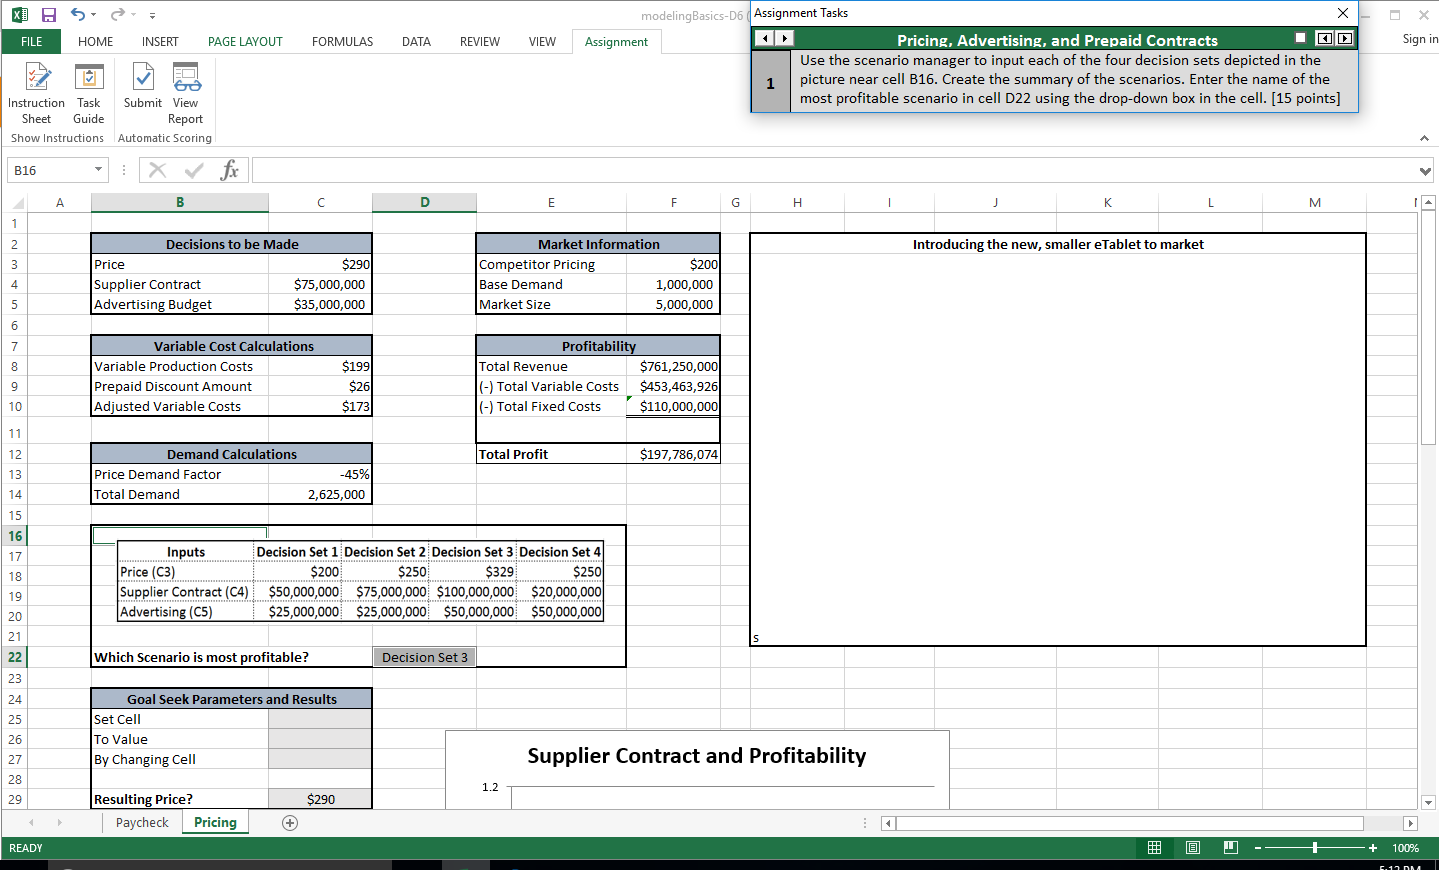Click the zoom slider handle
This screenshot has height=870, width=1439.
(1315, 848)
